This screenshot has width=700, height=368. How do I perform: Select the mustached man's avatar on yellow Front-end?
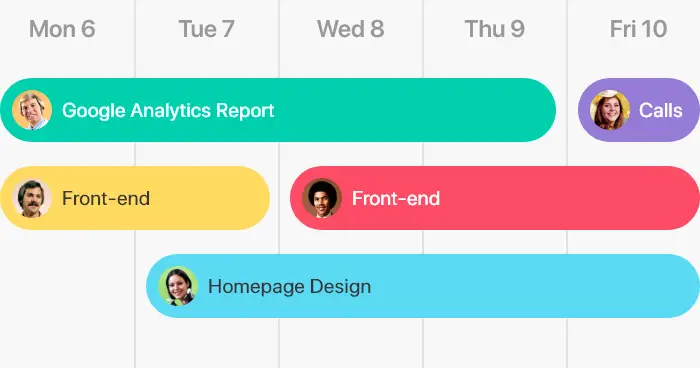pos(32,198)
